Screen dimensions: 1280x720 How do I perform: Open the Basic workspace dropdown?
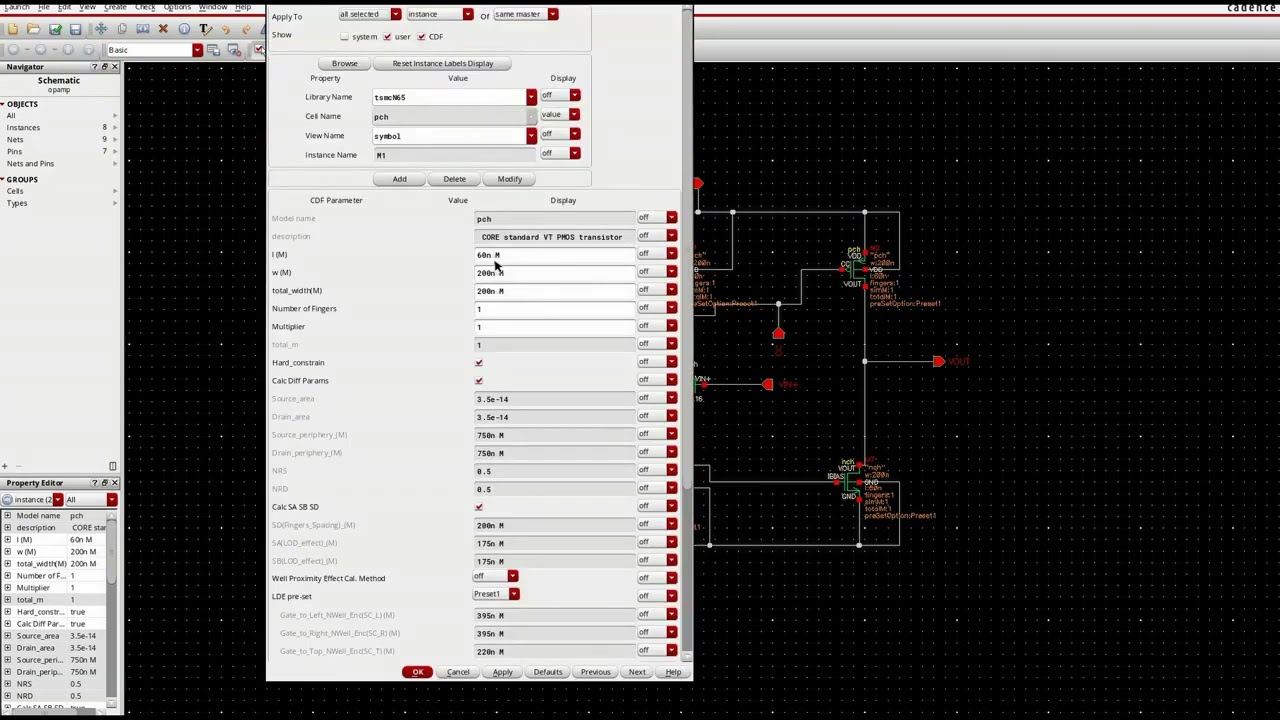[197, 50]
